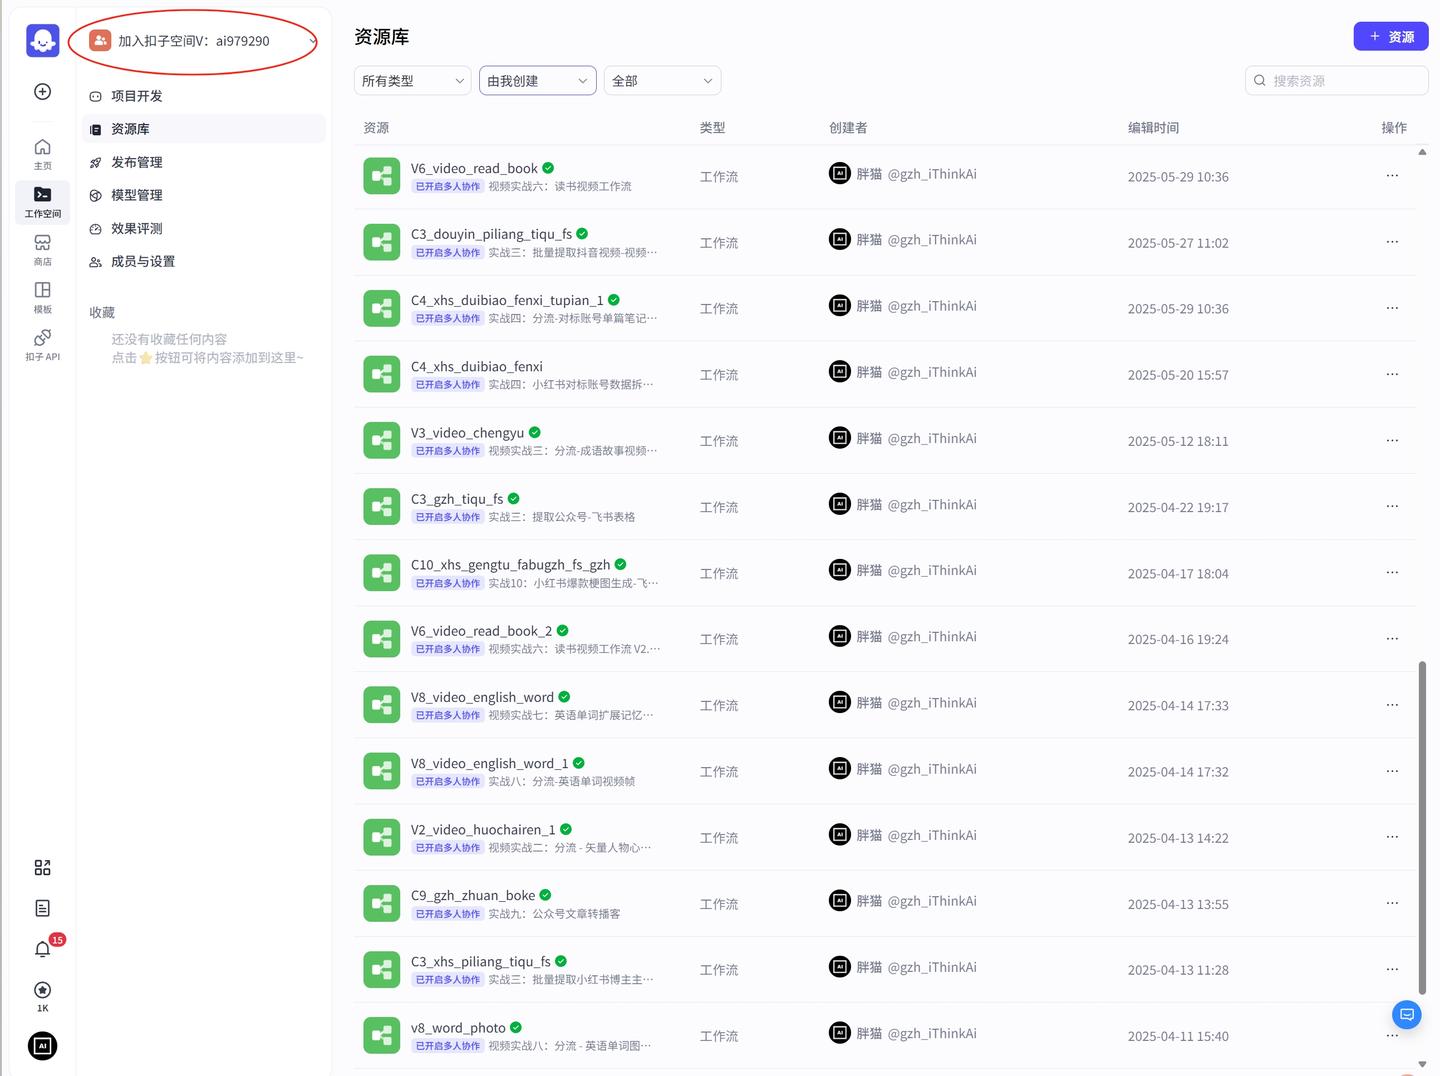
Task: Click the 1K star icon in sidebar
Action: click(x=42, y=990)
